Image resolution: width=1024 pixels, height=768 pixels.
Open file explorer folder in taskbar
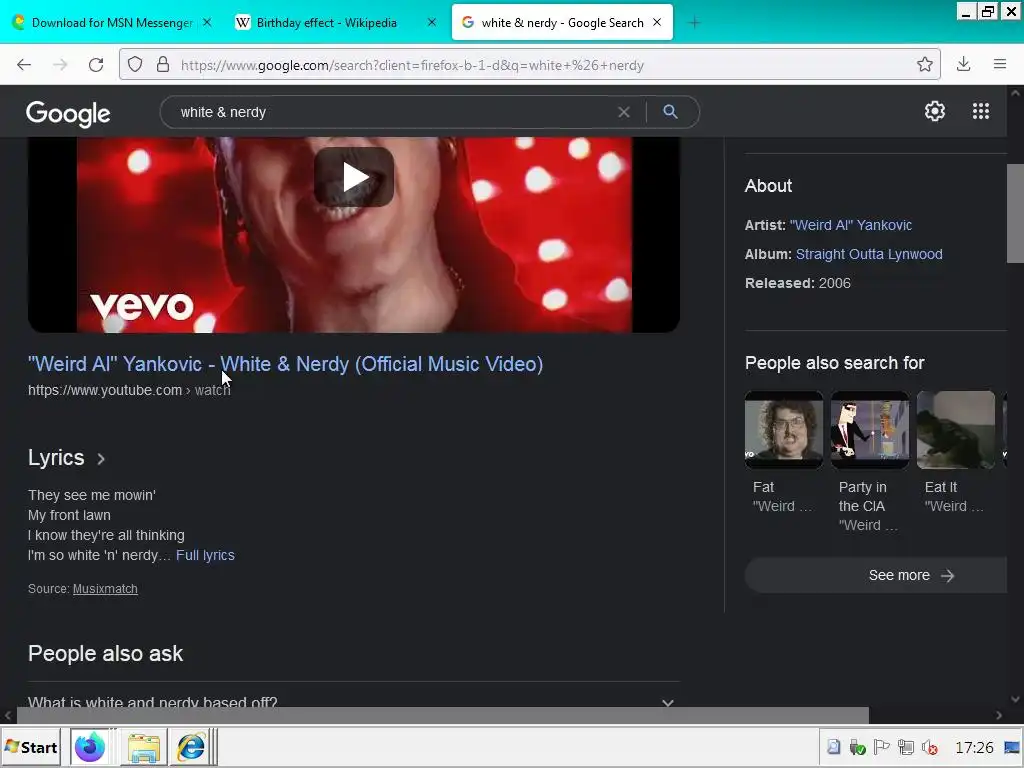tap(144, 747)
